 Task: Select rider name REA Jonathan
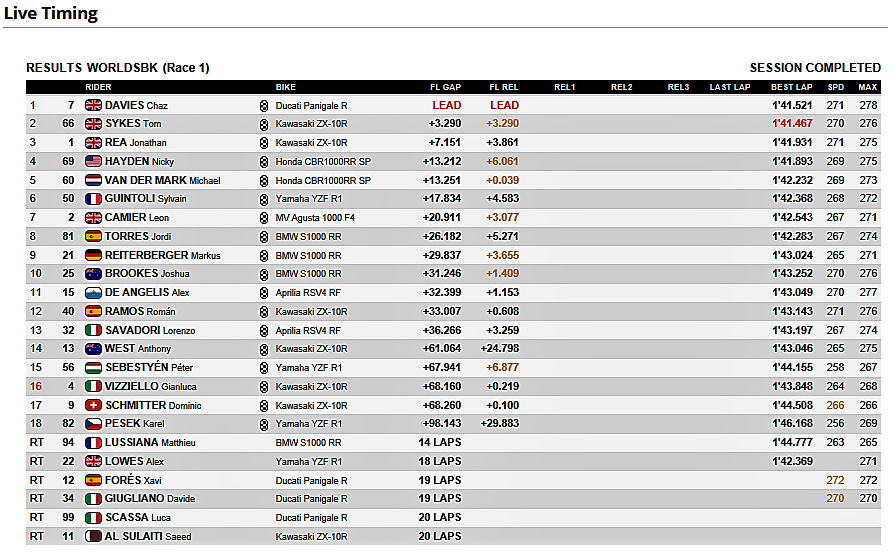[x=136, y=142]
